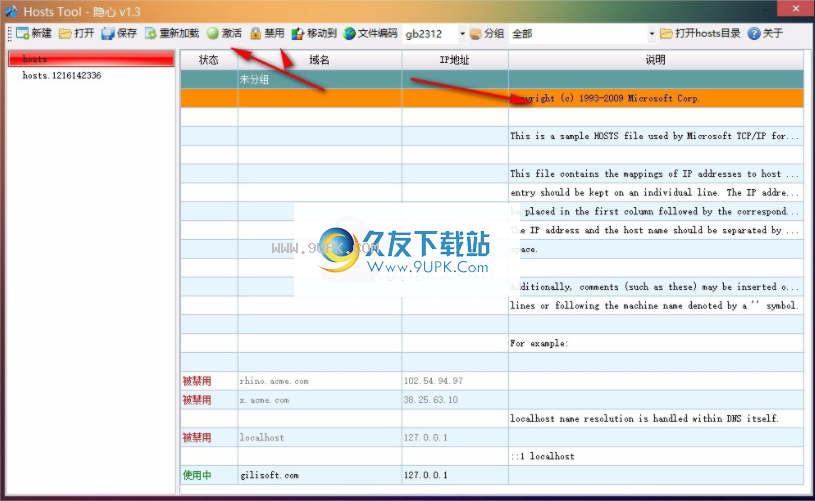Select the Copyright Microsoft Corp. row
This screenshot has height=501, width=815.
(x=492, y=98)
